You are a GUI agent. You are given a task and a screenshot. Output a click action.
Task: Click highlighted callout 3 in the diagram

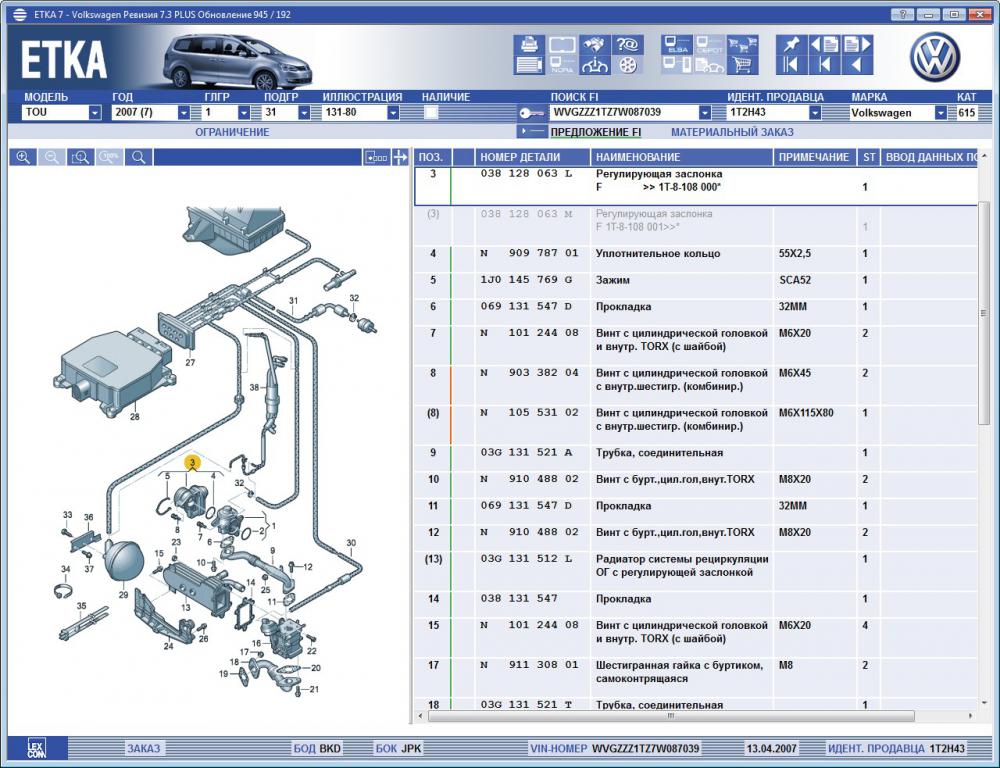tap(192, 462)
